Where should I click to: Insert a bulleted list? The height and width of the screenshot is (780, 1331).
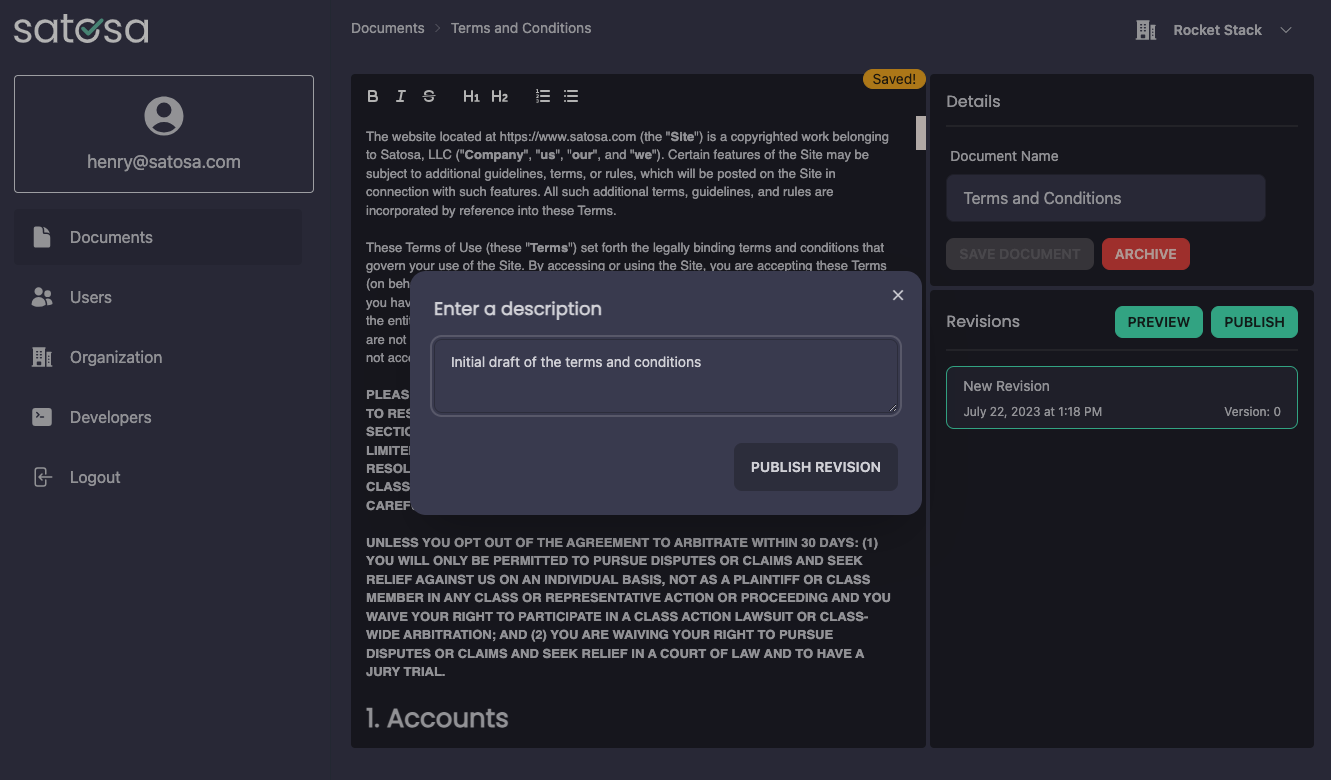point(571,96)
